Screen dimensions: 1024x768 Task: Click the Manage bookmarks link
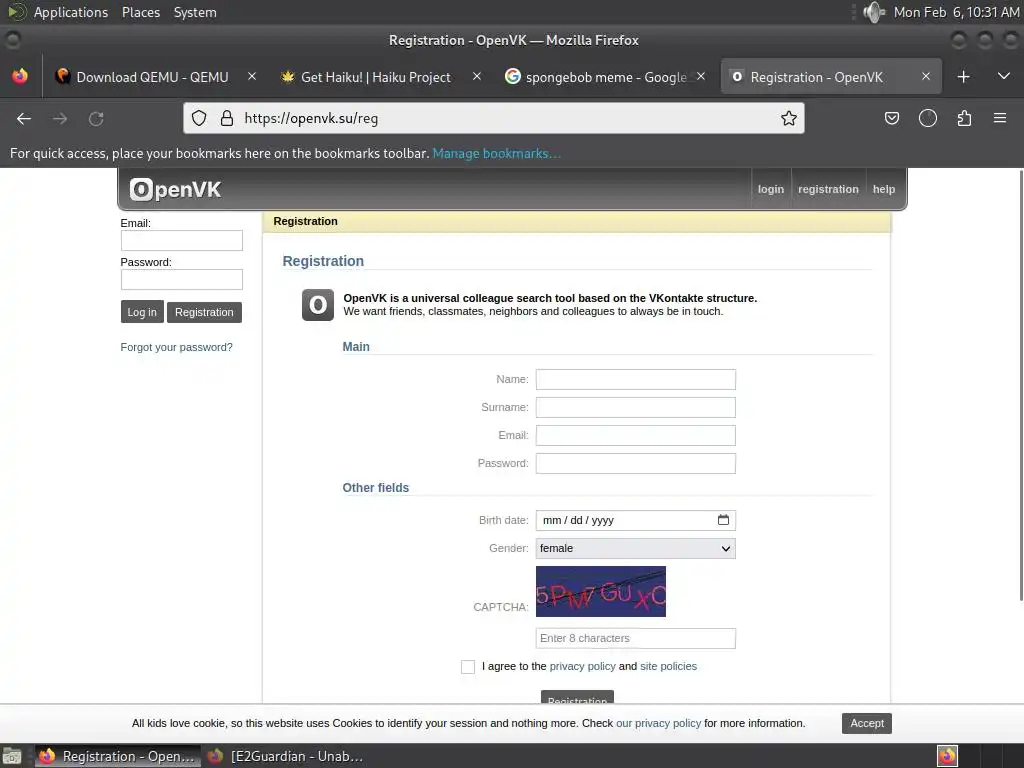point(496,153)
